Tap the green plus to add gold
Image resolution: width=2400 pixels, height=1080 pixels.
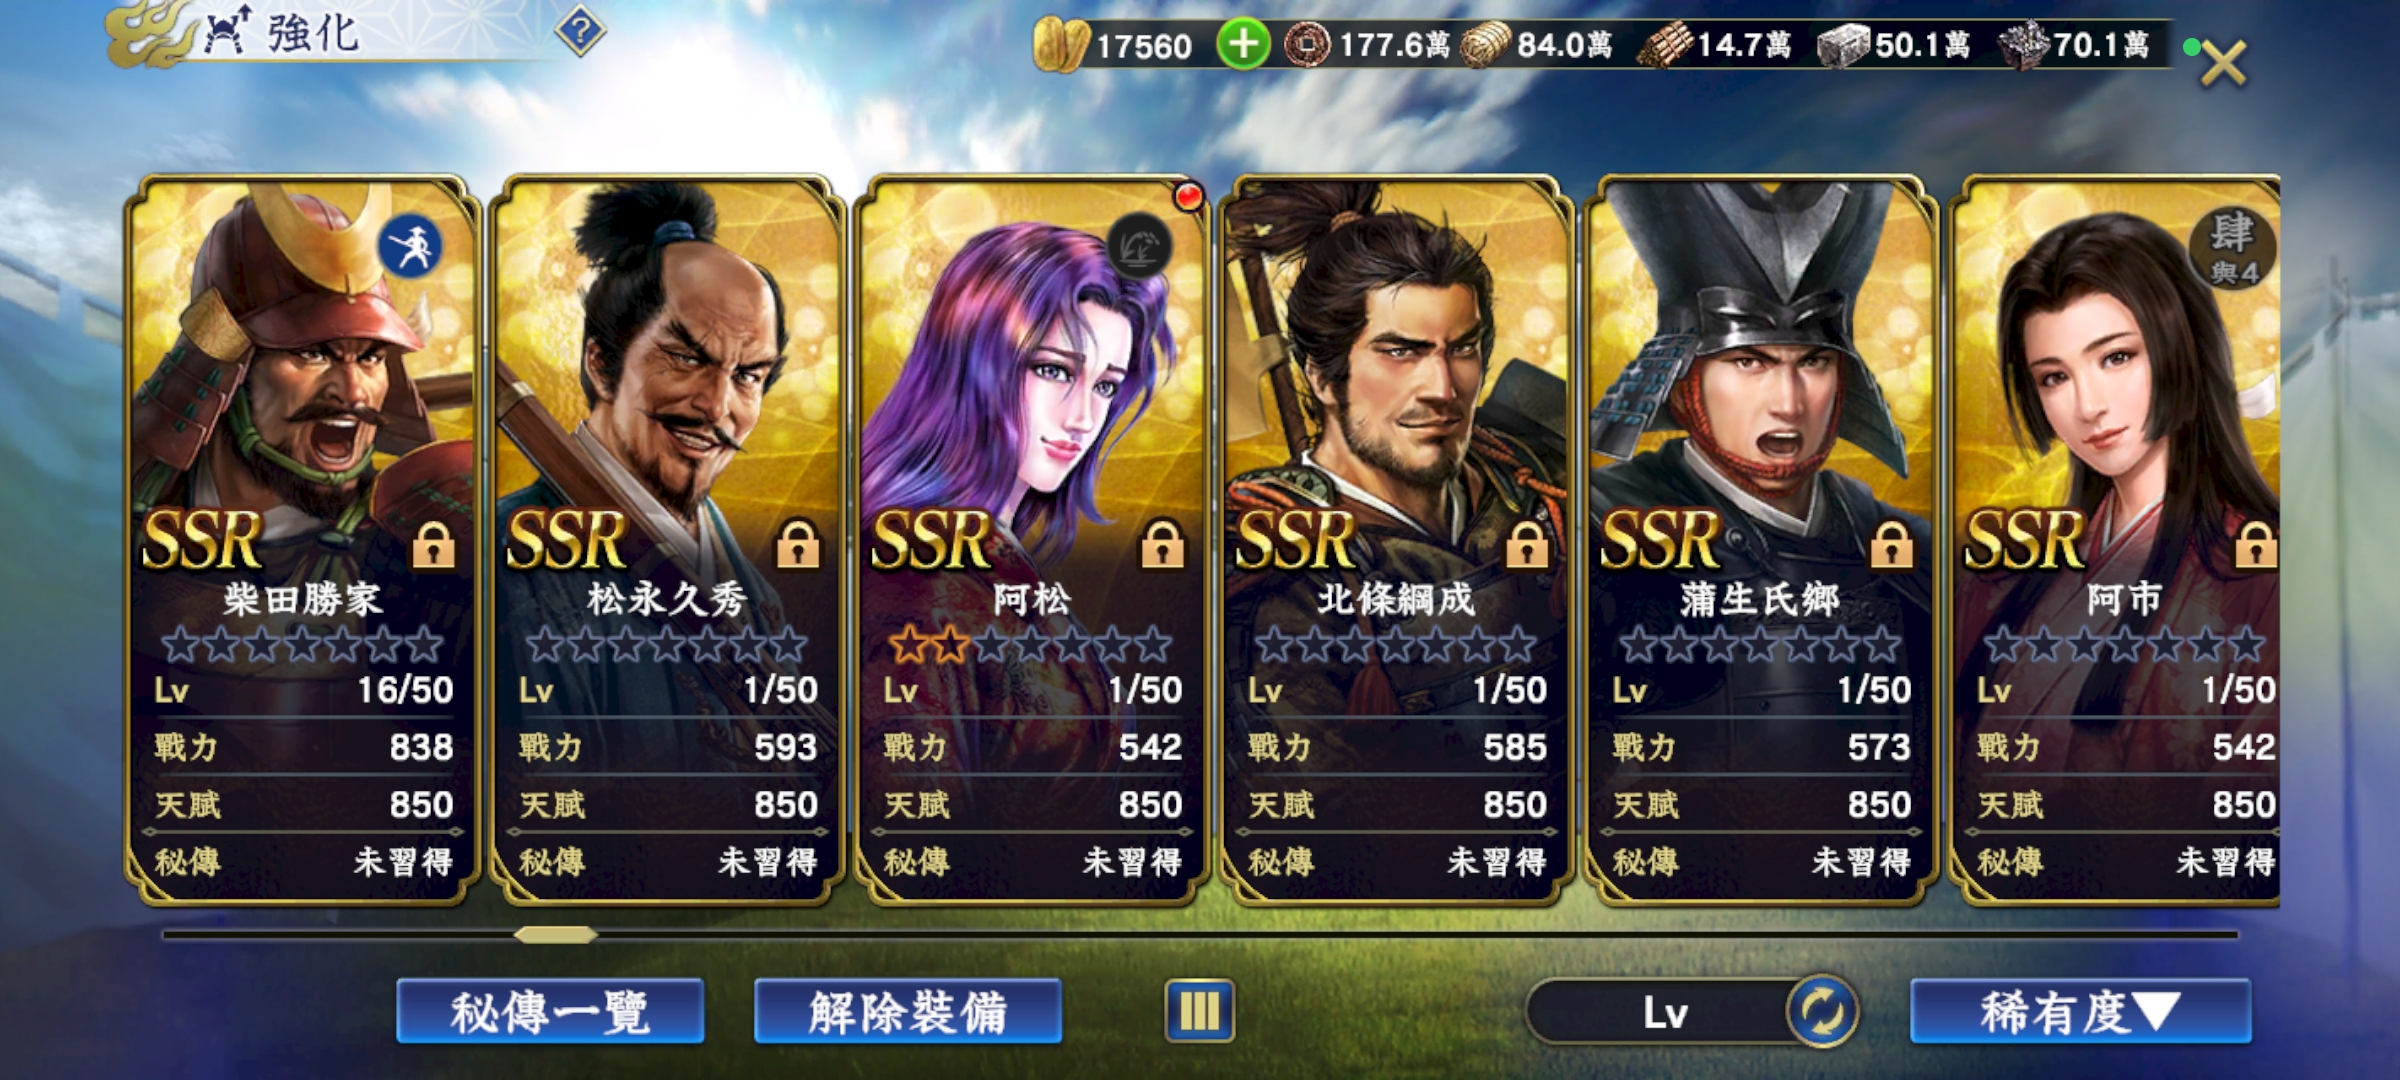(x=1243, y=45)
